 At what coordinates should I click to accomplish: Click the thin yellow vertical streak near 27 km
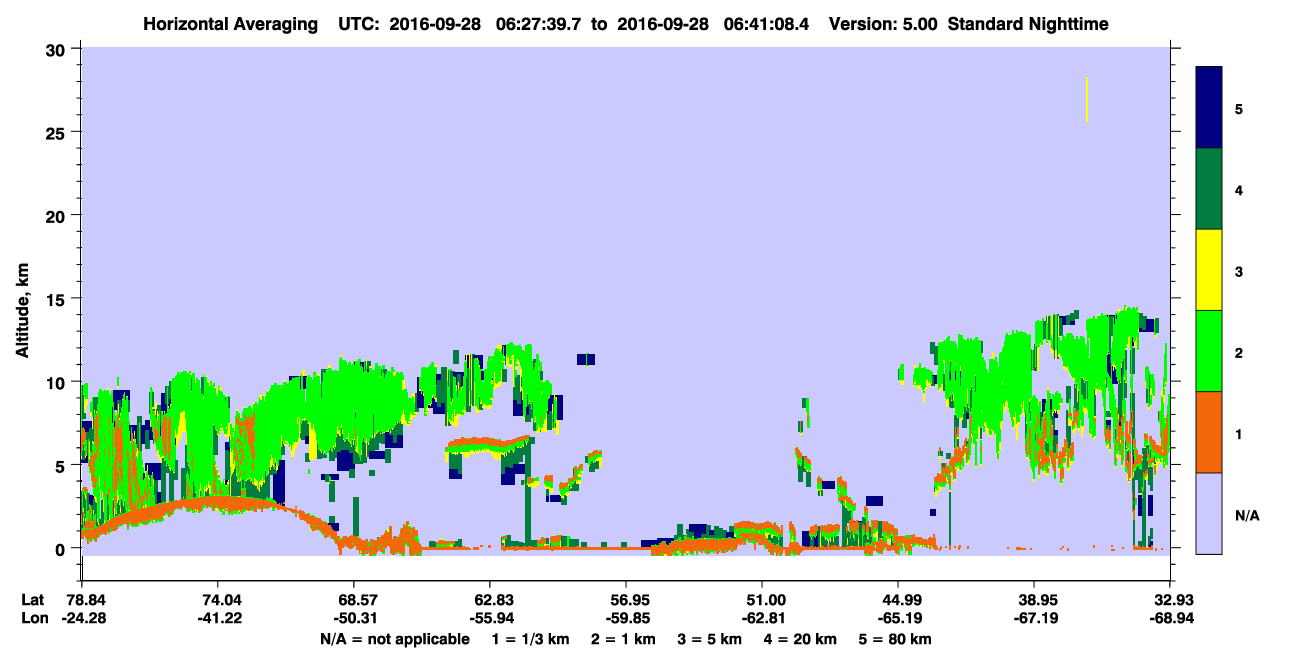point(1086,100)
